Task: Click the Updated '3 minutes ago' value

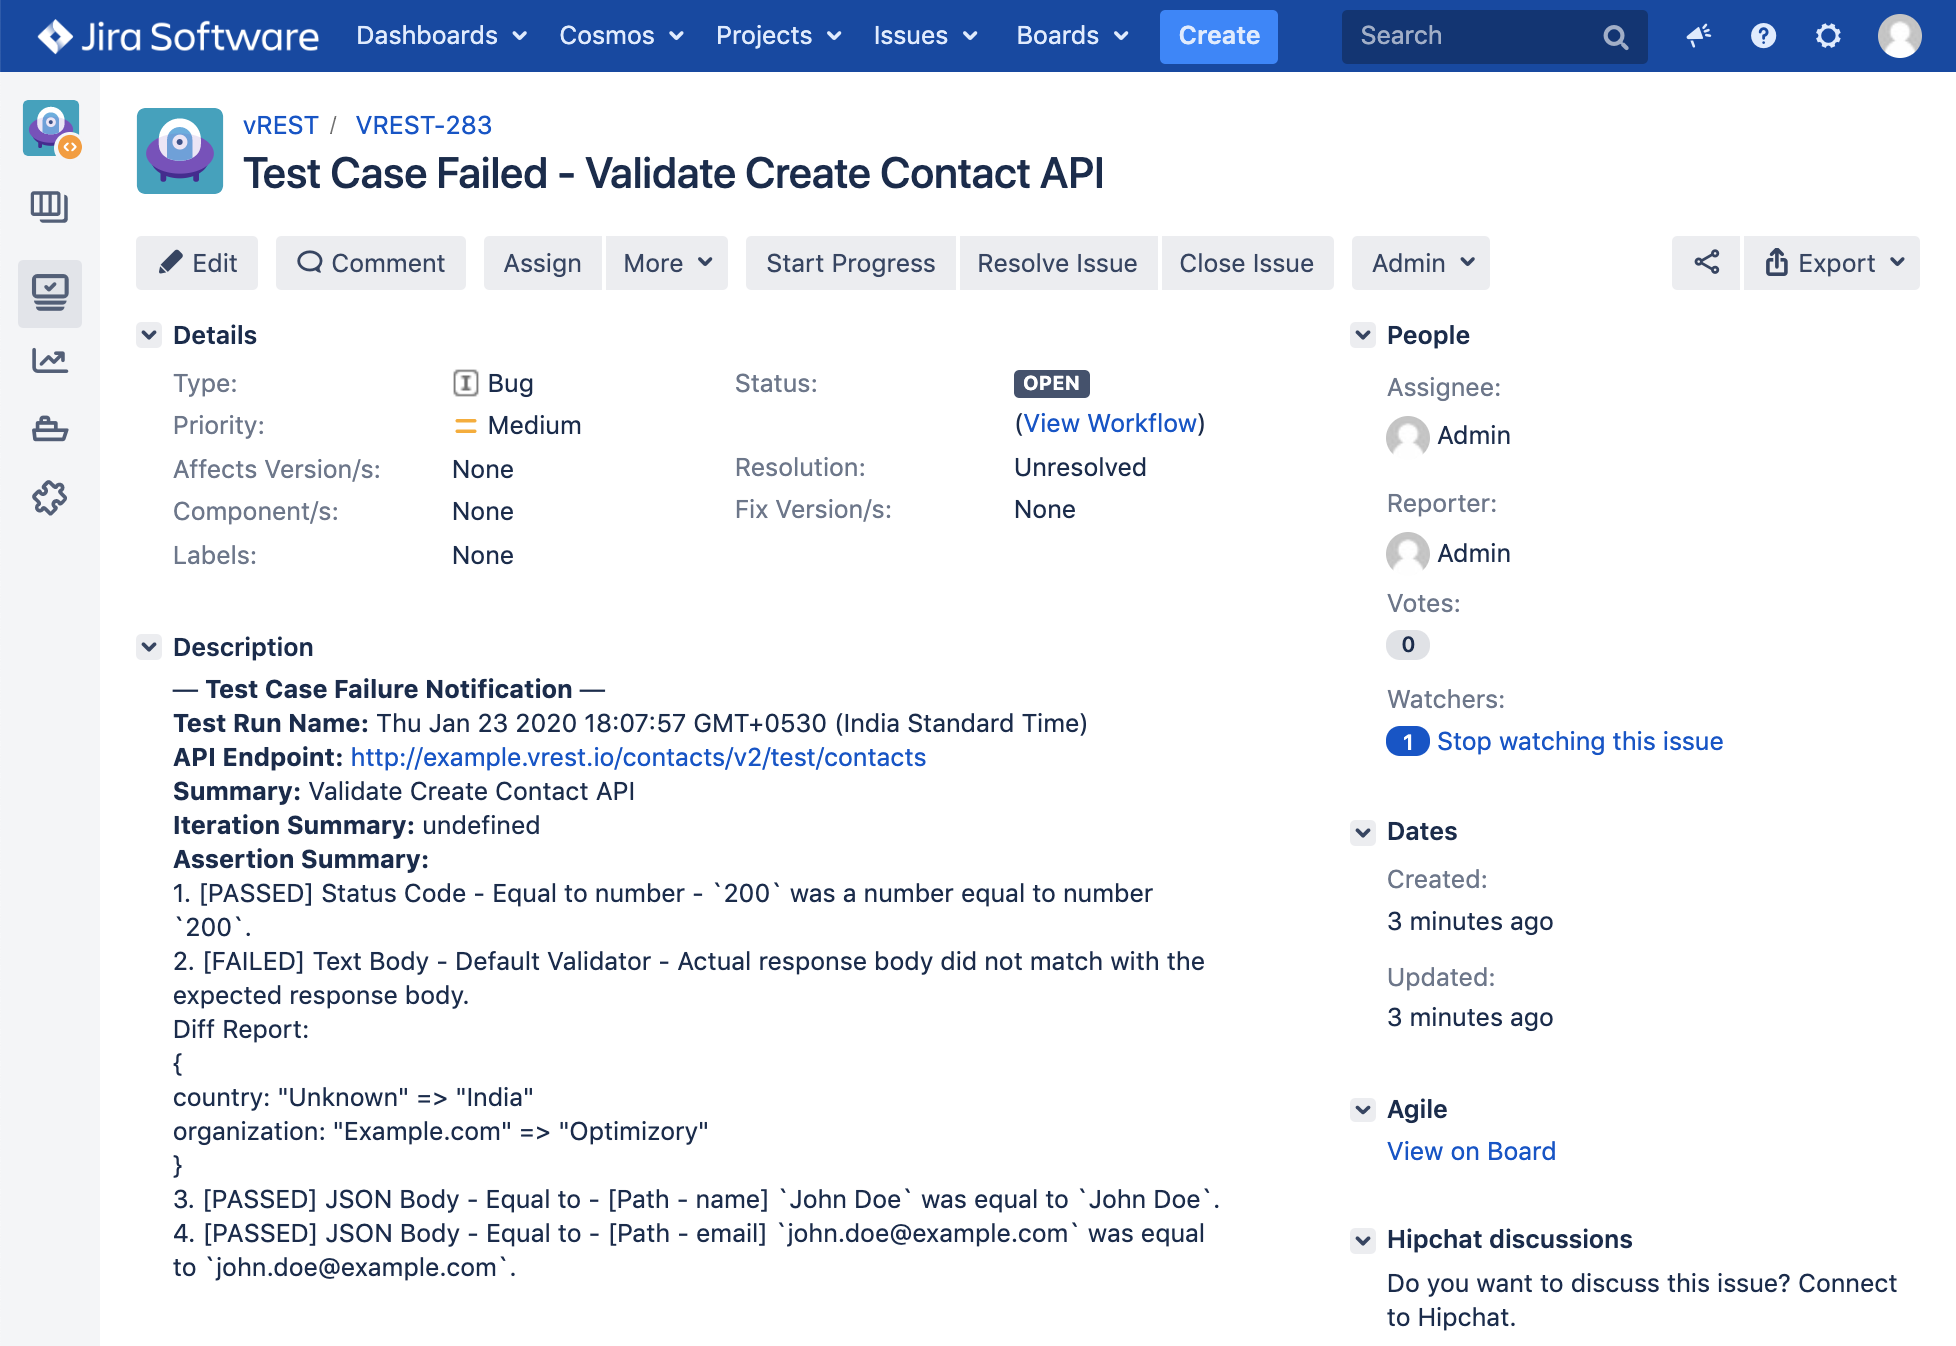Action: coord(1470,1017)
